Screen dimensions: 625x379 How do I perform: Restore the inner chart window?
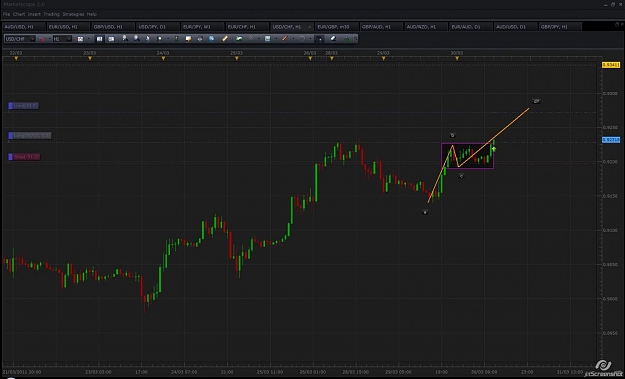point(617,24)
